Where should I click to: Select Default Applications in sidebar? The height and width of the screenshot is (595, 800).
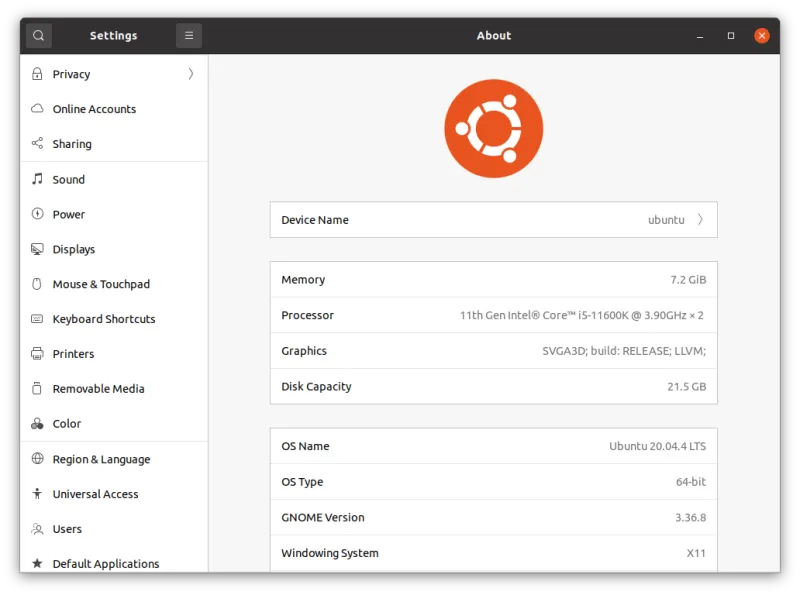coord(106,564)
